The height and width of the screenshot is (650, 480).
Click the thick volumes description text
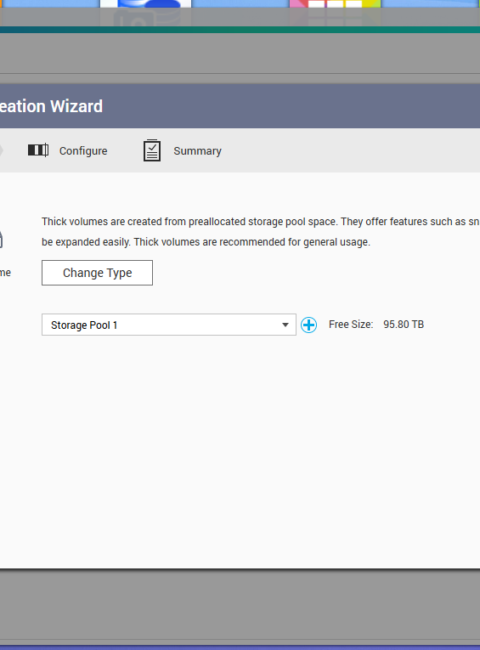[x=261, y=232]
